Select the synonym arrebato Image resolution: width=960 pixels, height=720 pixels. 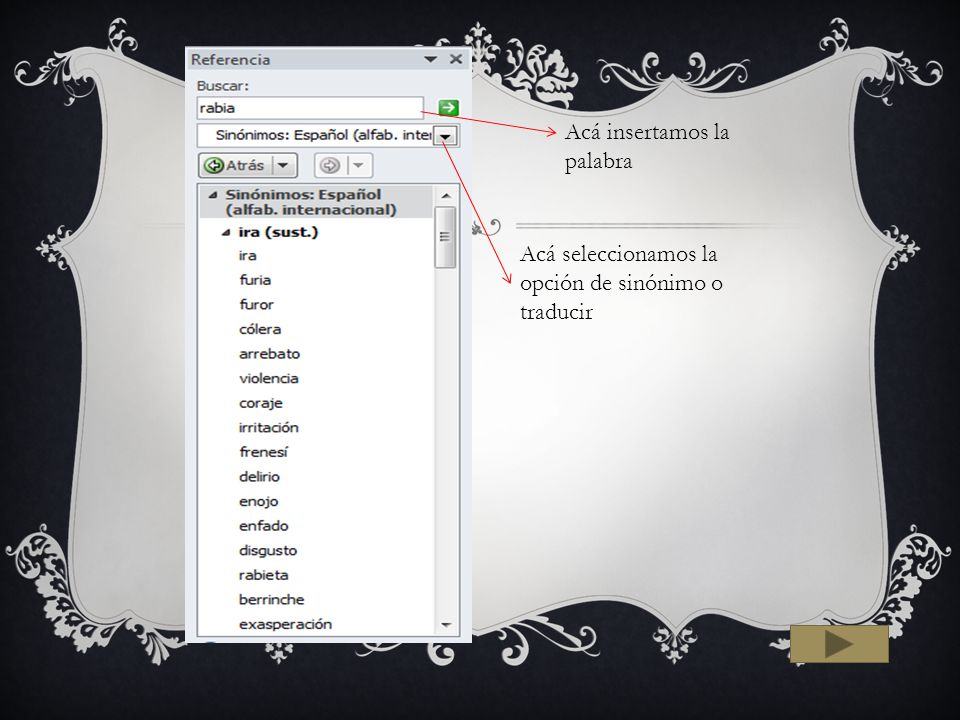pos(269,354)
